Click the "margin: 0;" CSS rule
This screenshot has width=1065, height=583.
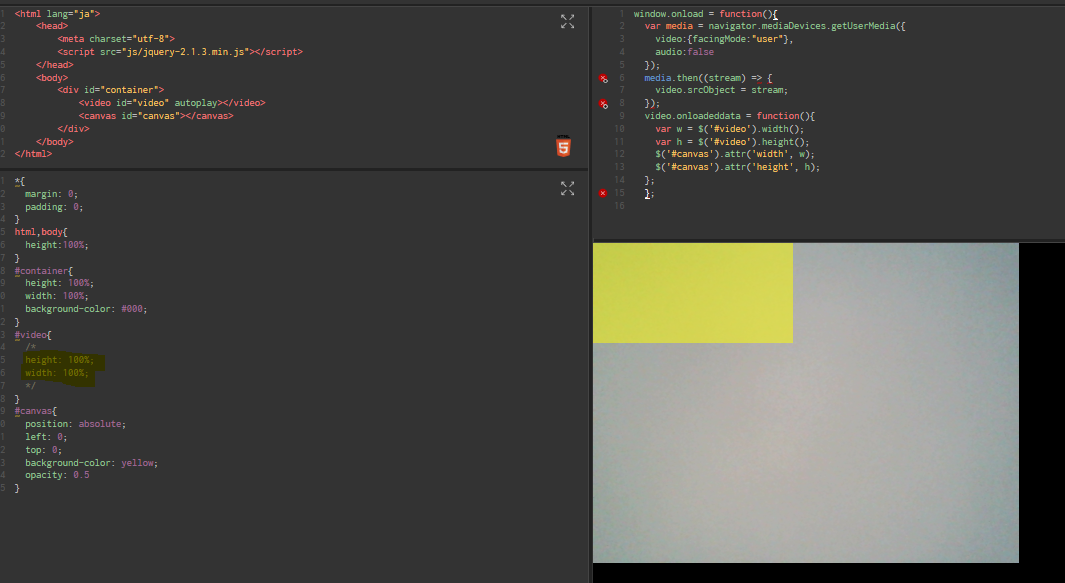52,194
